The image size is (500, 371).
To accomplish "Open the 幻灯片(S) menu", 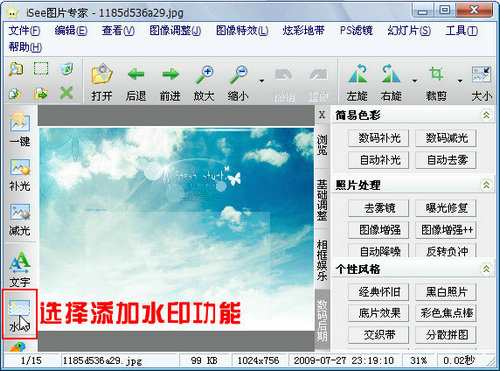I will [x=409, y=31].
